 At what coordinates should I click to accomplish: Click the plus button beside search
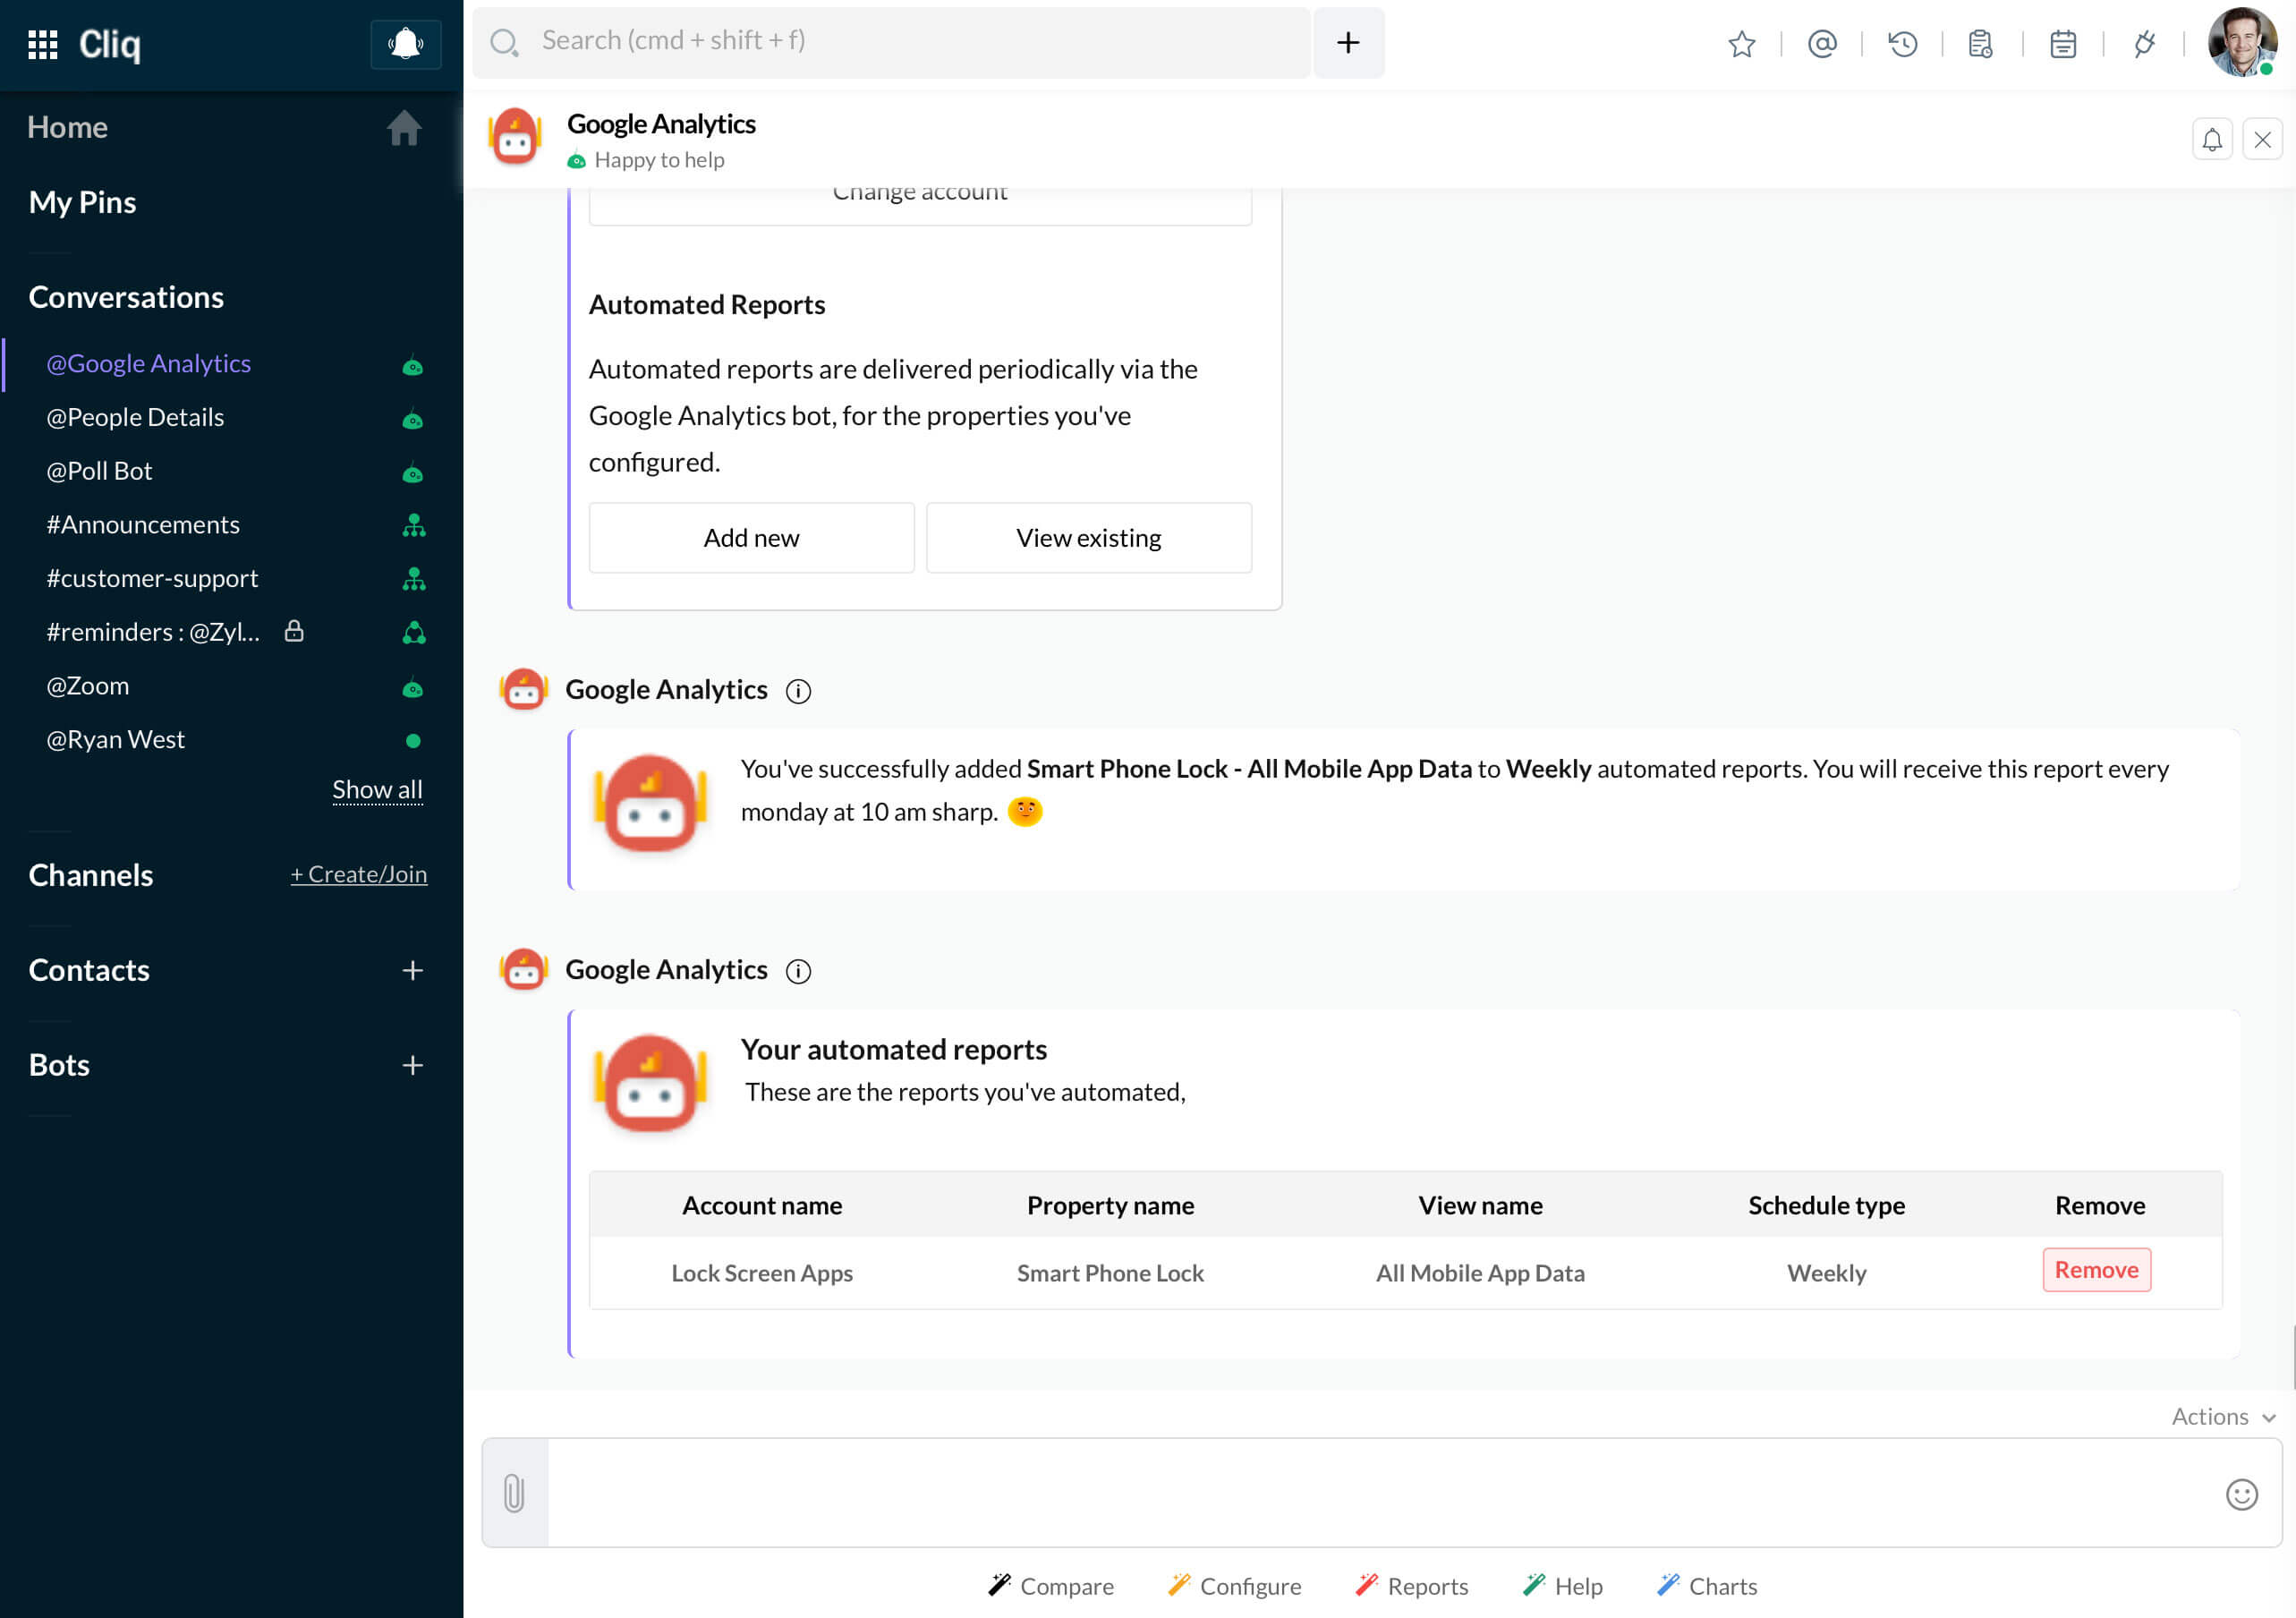1348,42
